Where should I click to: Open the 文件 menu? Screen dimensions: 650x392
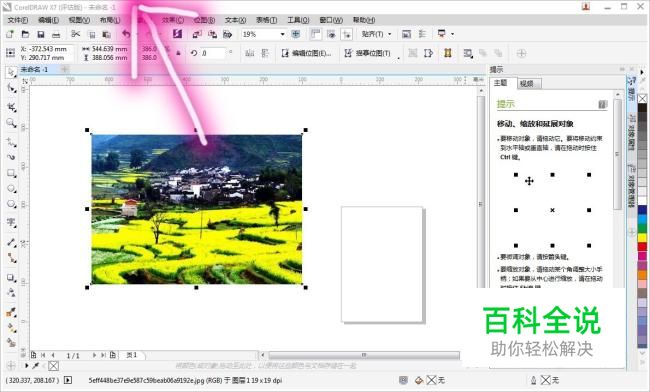(18, 20)
